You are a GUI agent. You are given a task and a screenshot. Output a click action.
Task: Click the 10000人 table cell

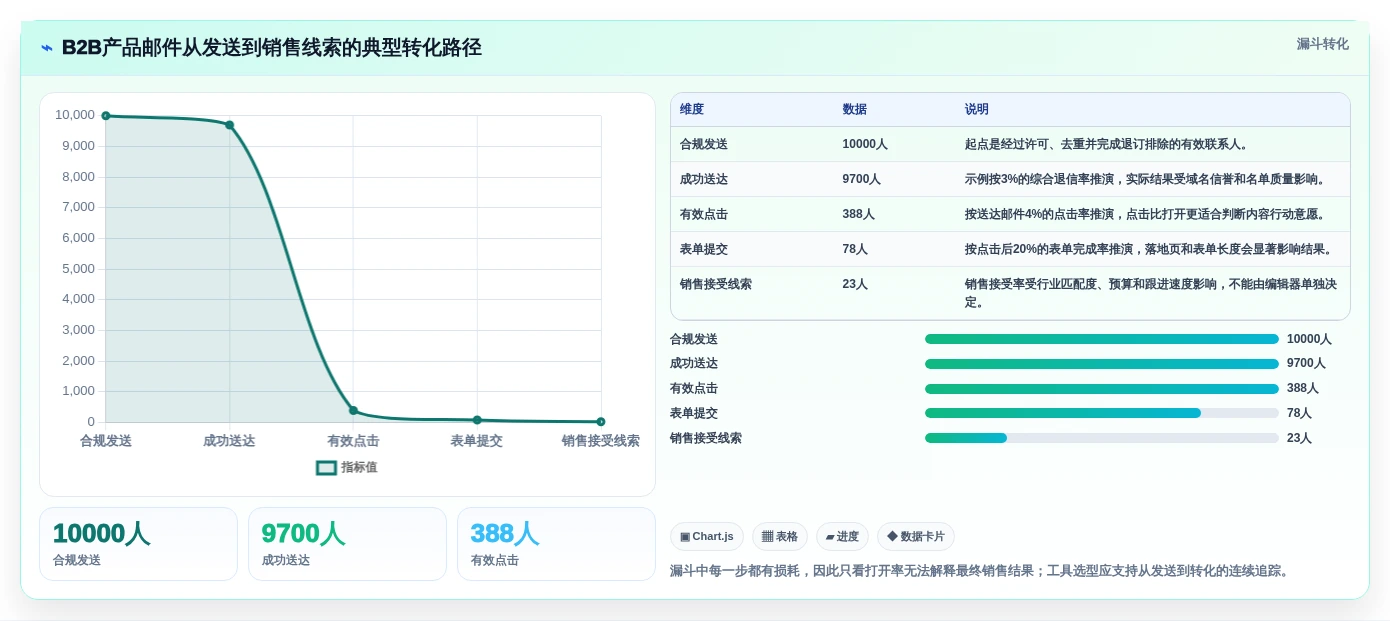pos(865,144)
